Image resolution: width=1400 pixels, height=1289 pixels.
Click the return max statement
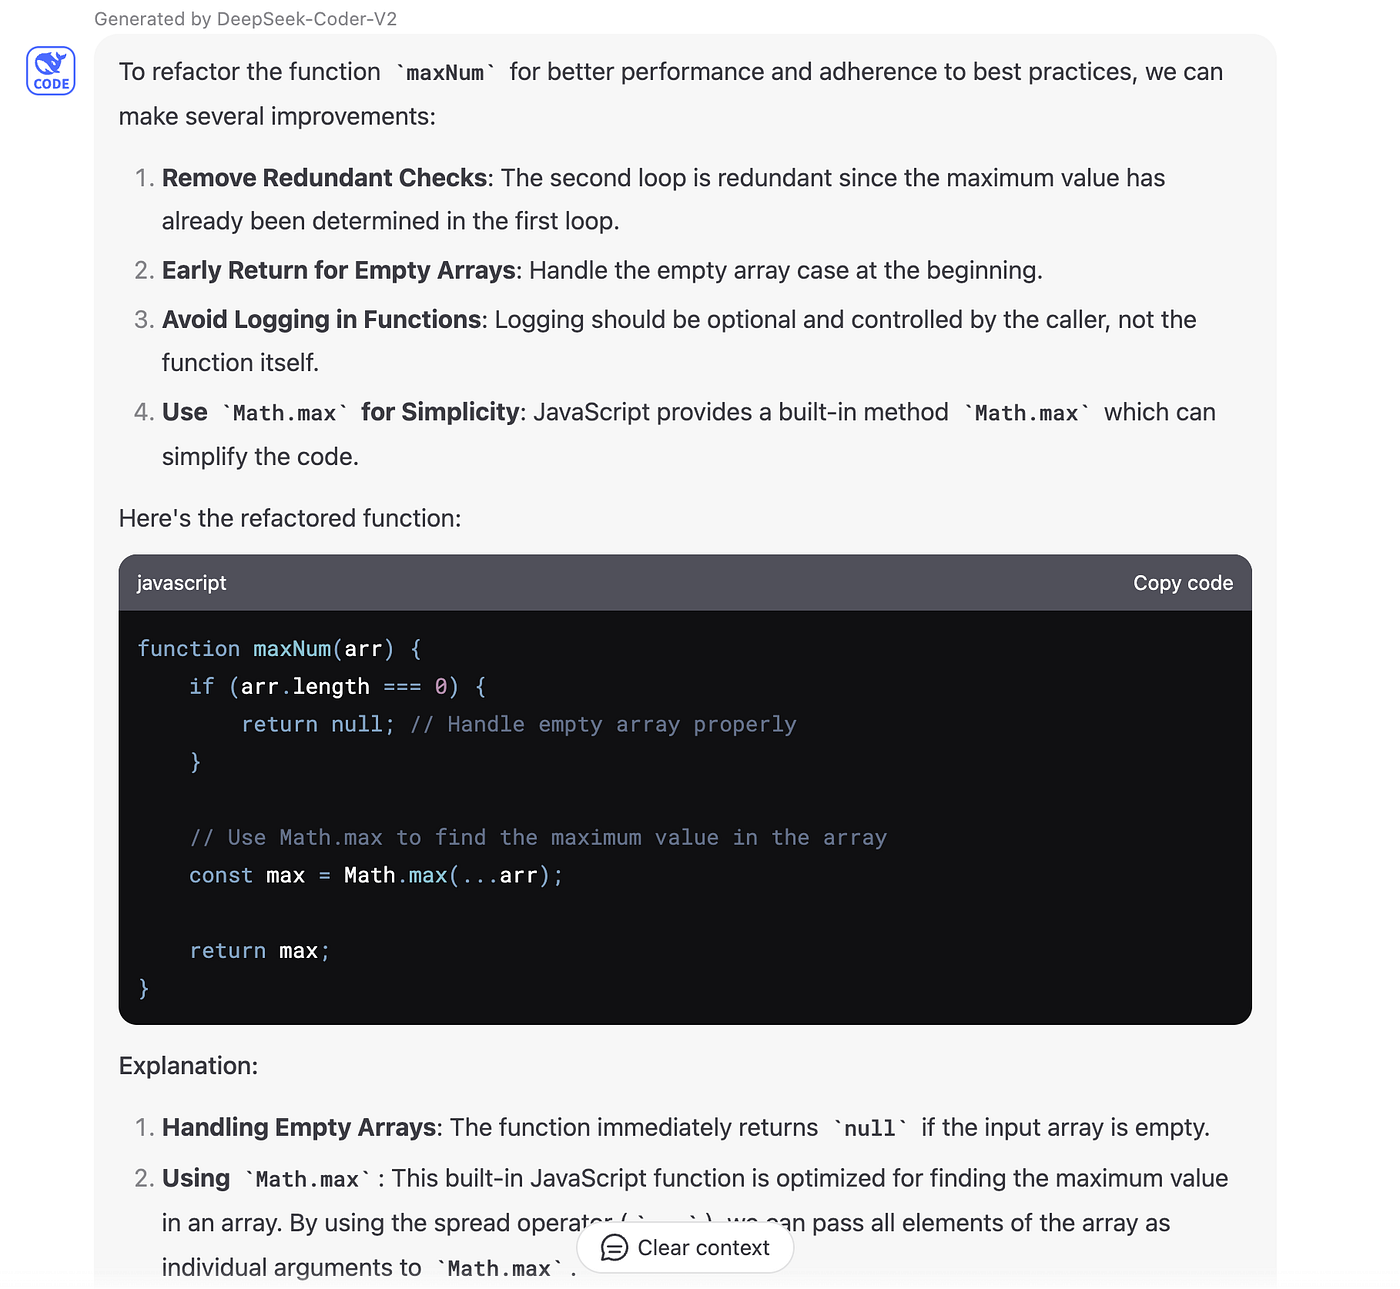(259, 951)
